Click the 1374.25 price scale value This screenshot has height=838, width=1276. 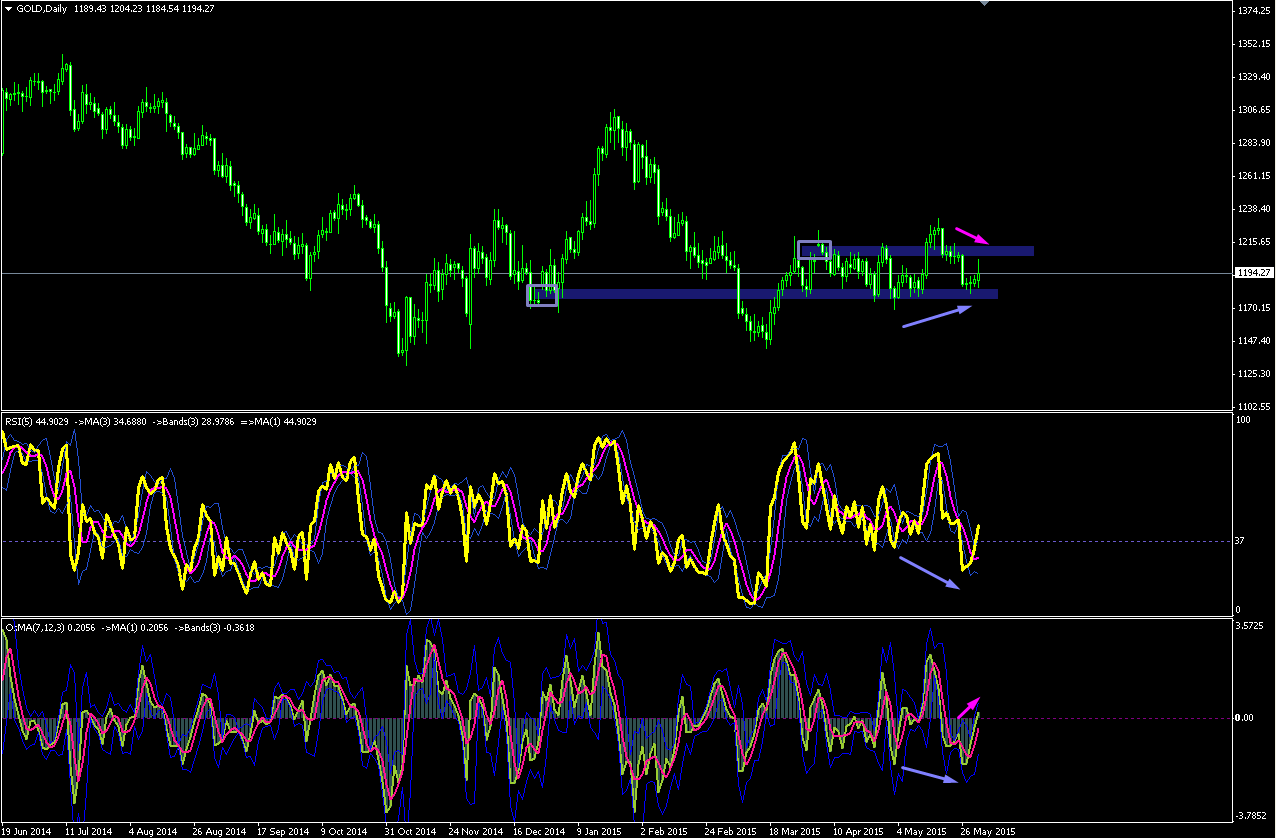pyautogui.click(x=1253, y=10)
